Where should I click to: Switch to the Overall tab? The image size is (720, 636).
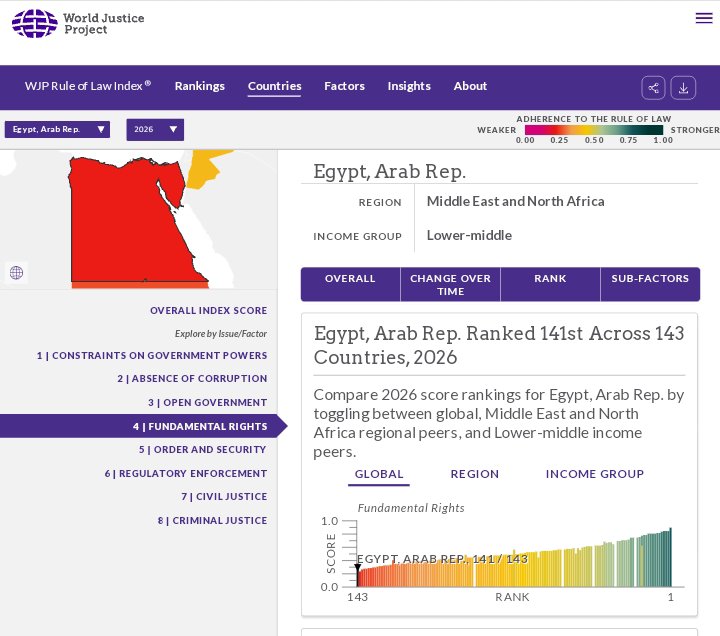coord(350,284)
